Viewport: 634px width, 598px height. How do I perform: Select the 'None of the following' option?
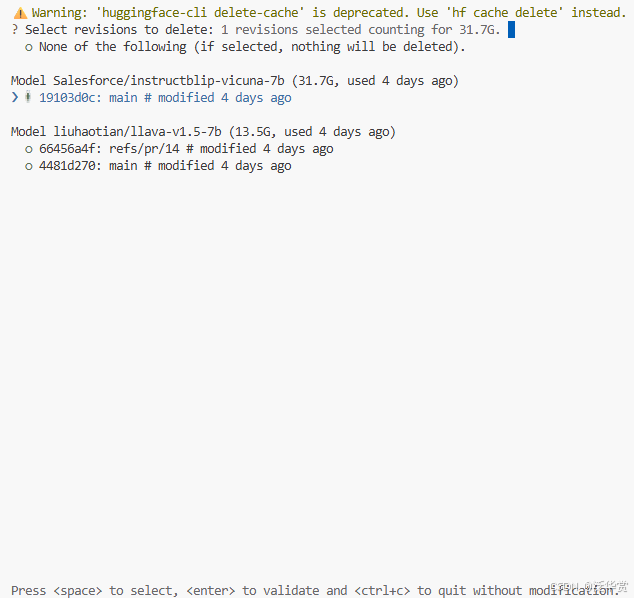[245, 47]
